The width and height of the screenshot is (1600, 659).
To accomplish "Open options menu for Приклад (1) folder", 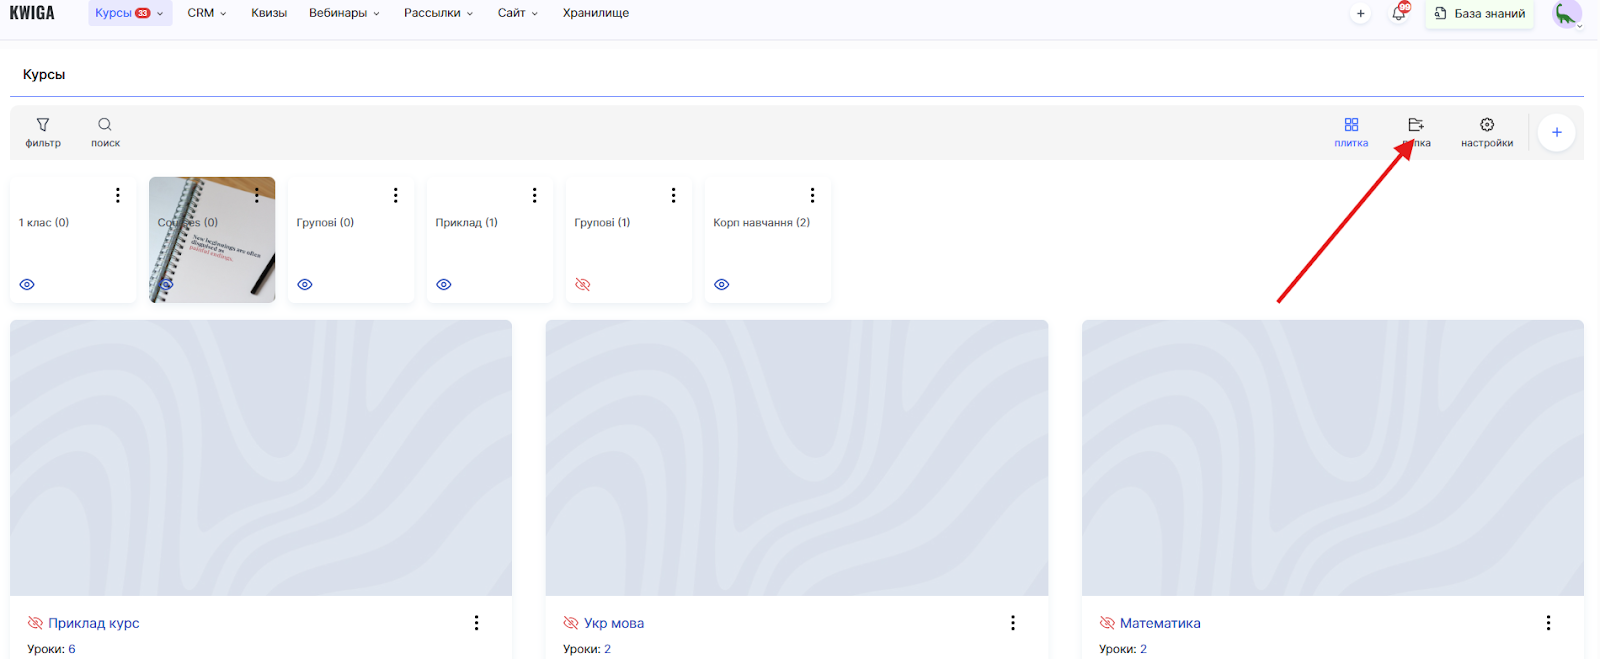I will 535,195.
